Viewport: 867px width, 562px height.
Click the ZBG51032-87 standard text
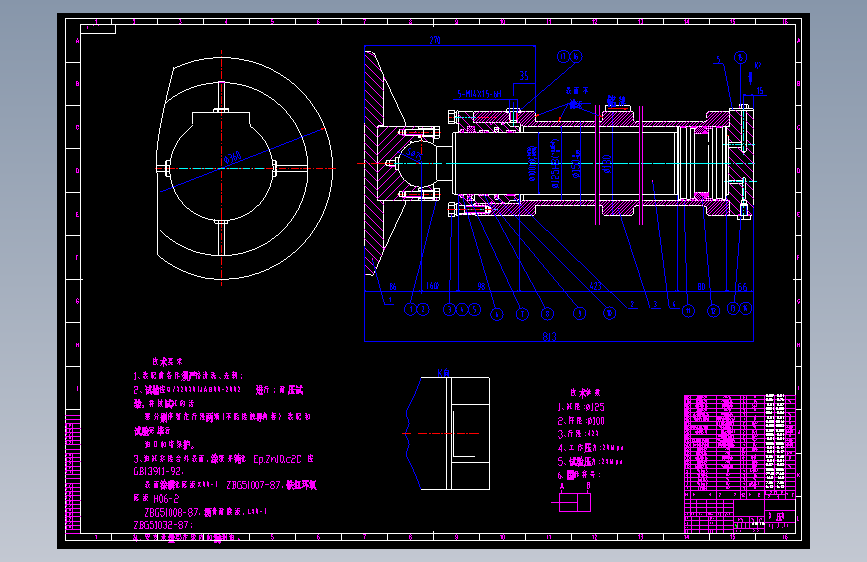tap(161, 525)
